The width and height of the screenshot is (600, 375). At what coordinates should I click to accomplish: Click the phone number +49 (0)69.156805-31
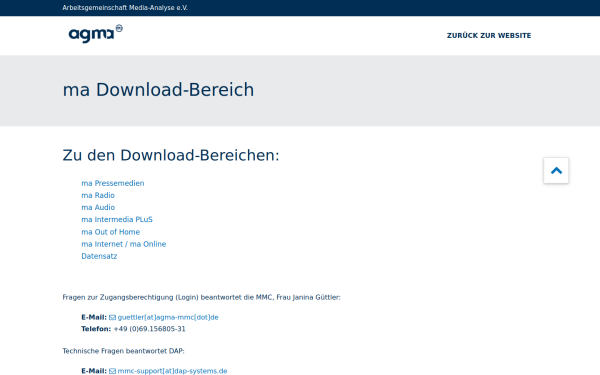click(x=150, y=329)
